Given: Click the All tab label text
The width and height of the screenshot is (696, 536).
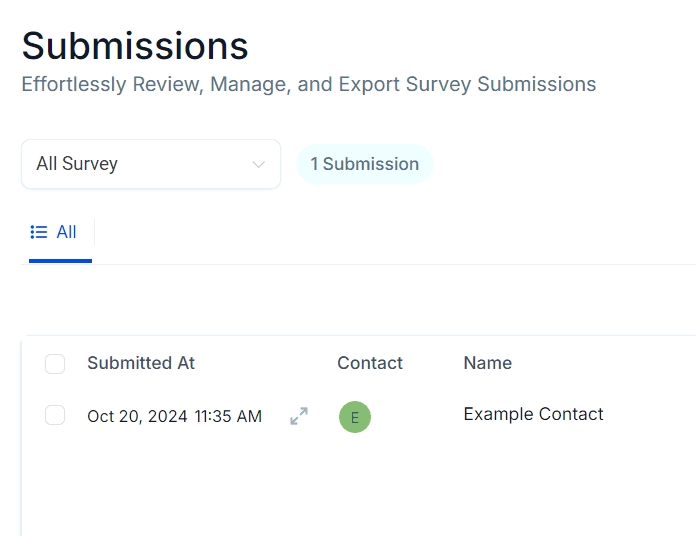Looking at the screenshot, I should [x=66, y=232].
